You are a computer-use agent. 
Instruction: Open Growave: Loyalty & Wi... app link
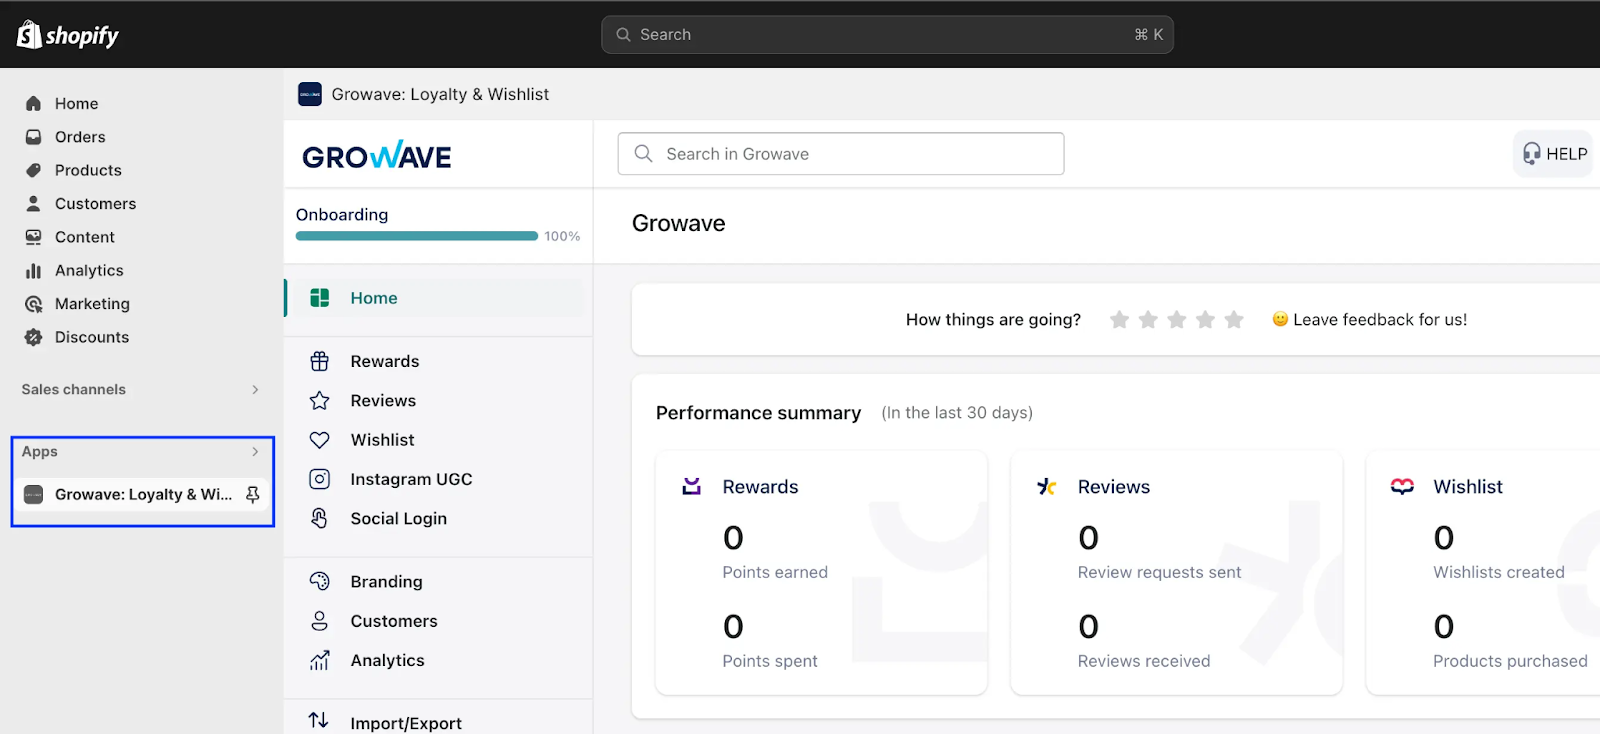pos(143,494)
